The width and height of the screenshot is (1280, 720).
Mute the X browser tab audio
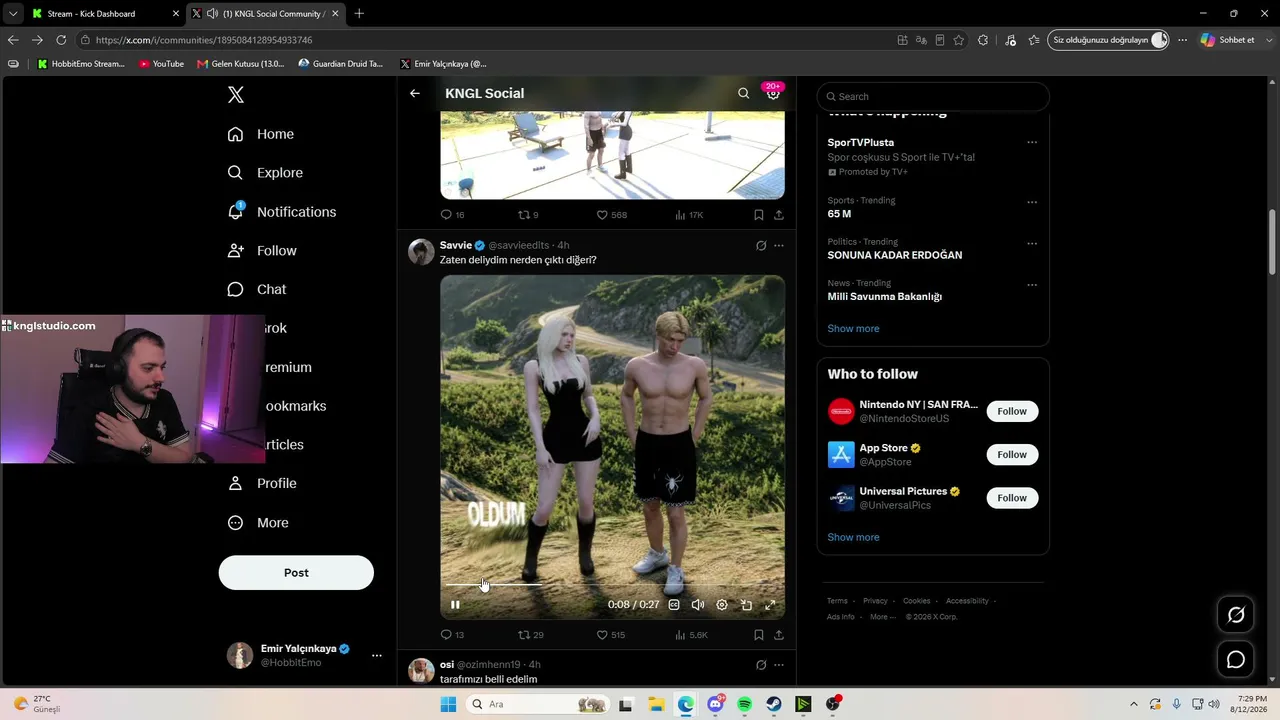[x=212, y=14]
